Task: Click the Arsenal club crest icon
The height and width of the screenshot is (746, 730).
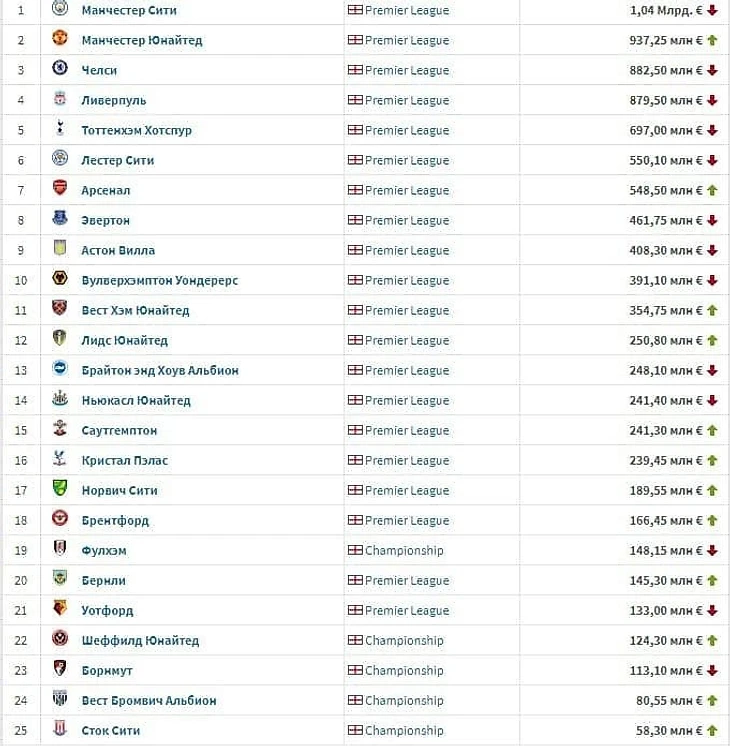Action: click(x=60, y=188)
